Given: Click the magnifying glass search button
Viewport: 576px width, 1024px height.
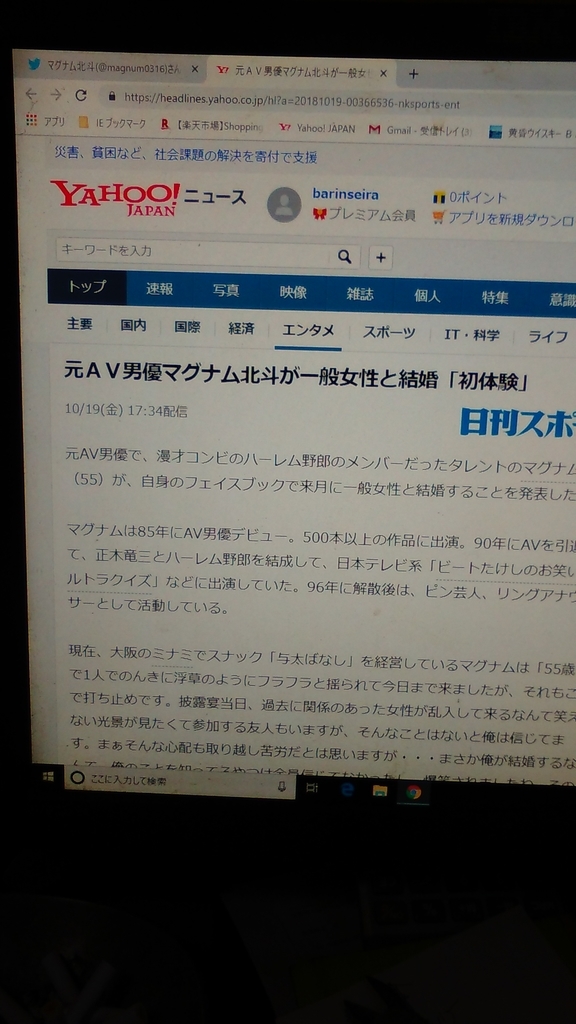Looking at the screenshot, I should coord(345,257).
